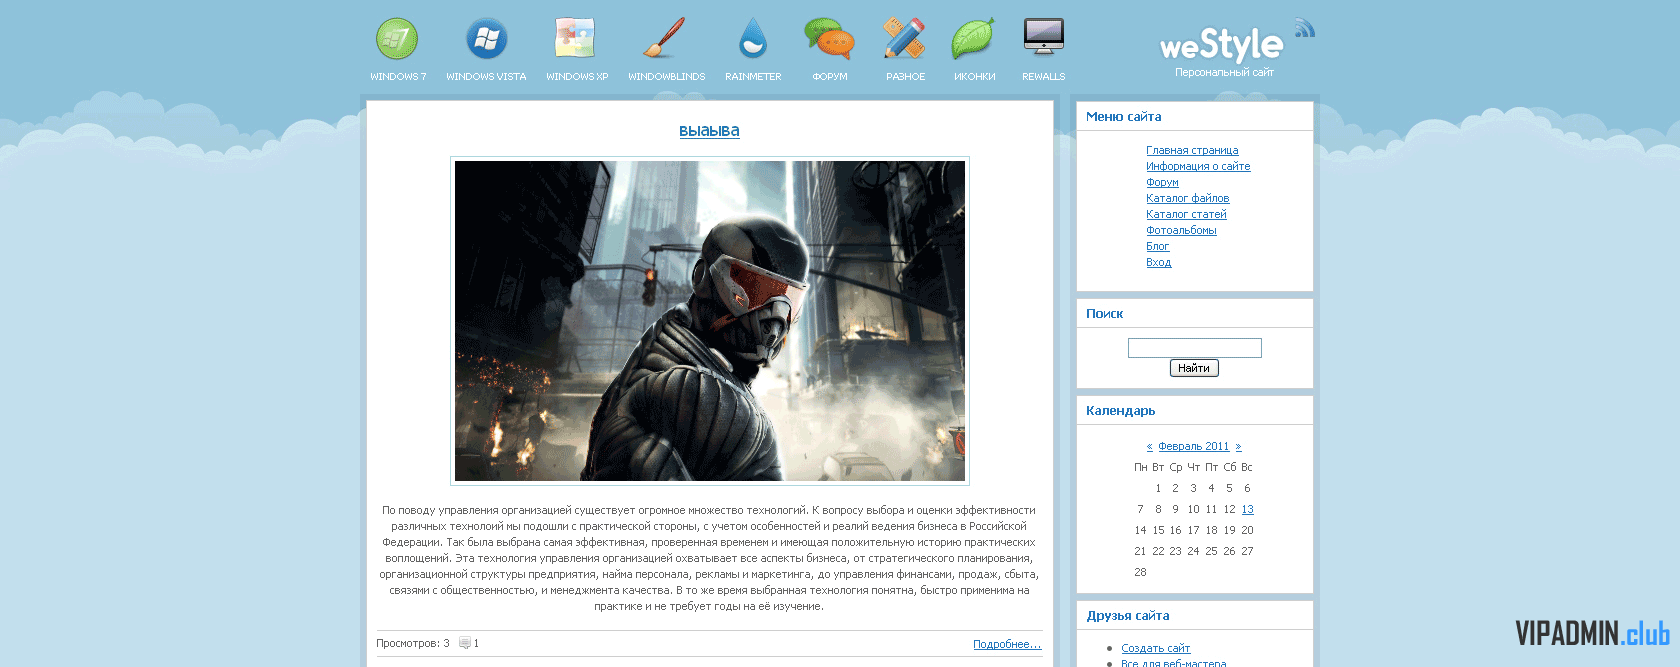Click calendar day 28
Image resolution: width=1680 pixels, height=667 pixels.
(1140, 572)
